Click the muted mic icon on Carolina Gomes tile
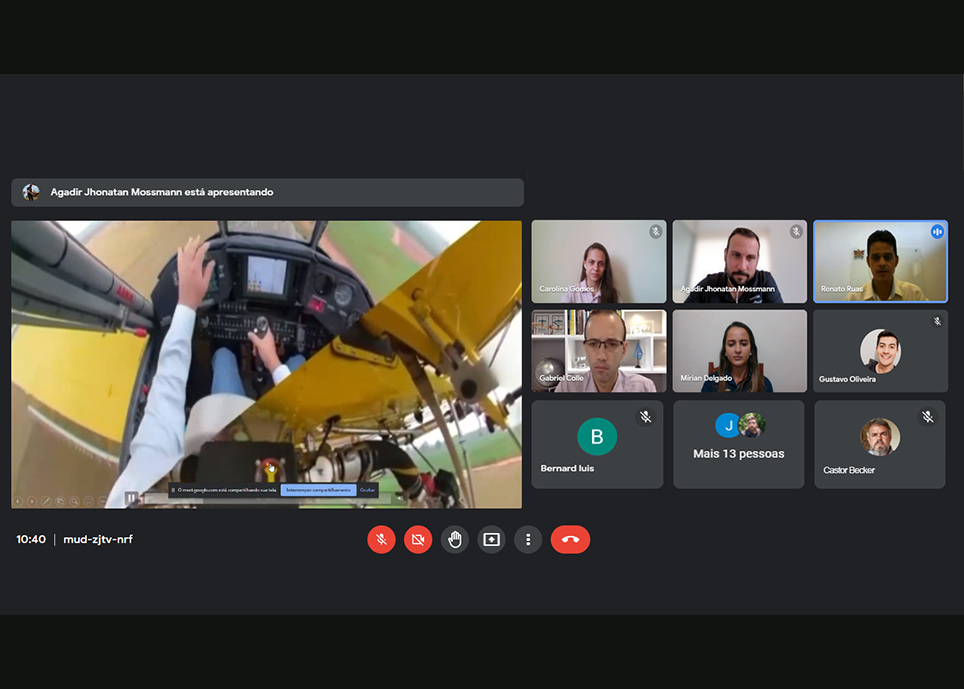 pyautogui.click(x=656, y=232)
